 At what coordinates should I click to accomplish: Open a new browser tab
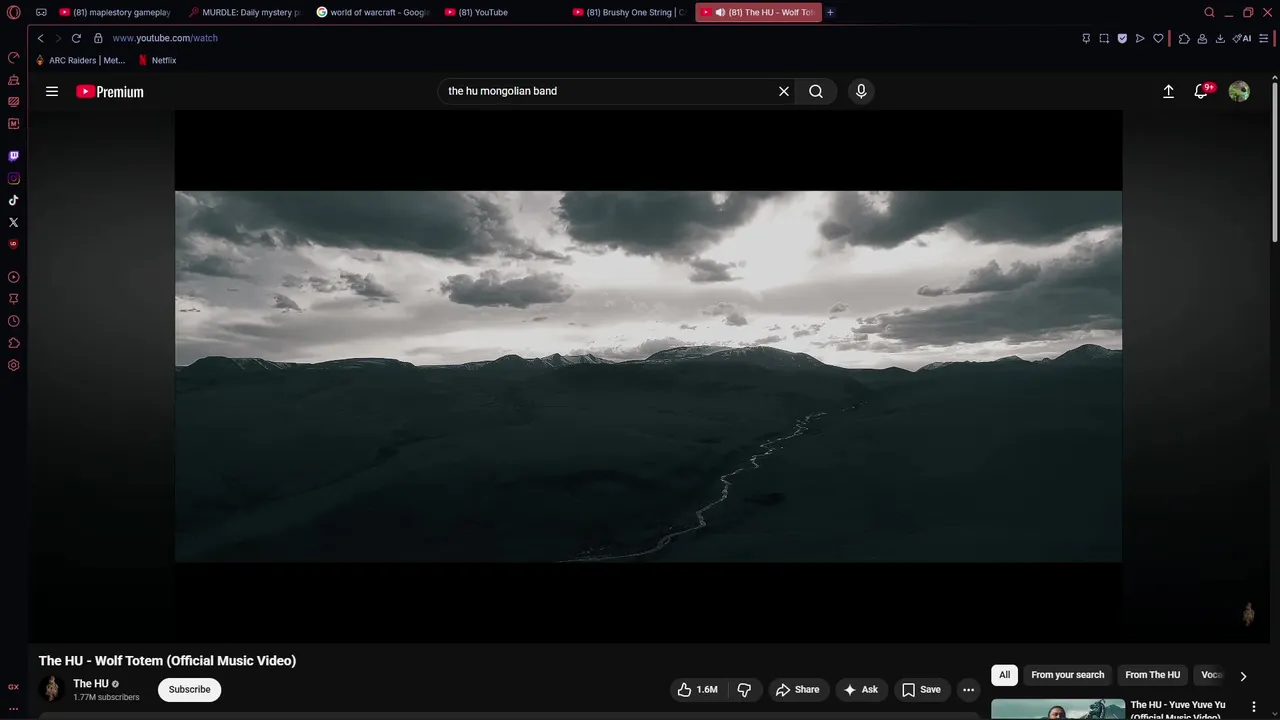pyautogui.click(x=830, y=12)
